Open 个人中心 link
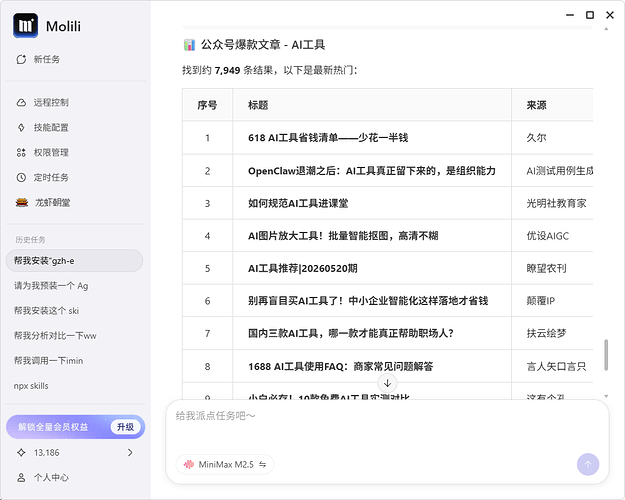The height and width of the screenshot is (500, 625). coord(51,477)
